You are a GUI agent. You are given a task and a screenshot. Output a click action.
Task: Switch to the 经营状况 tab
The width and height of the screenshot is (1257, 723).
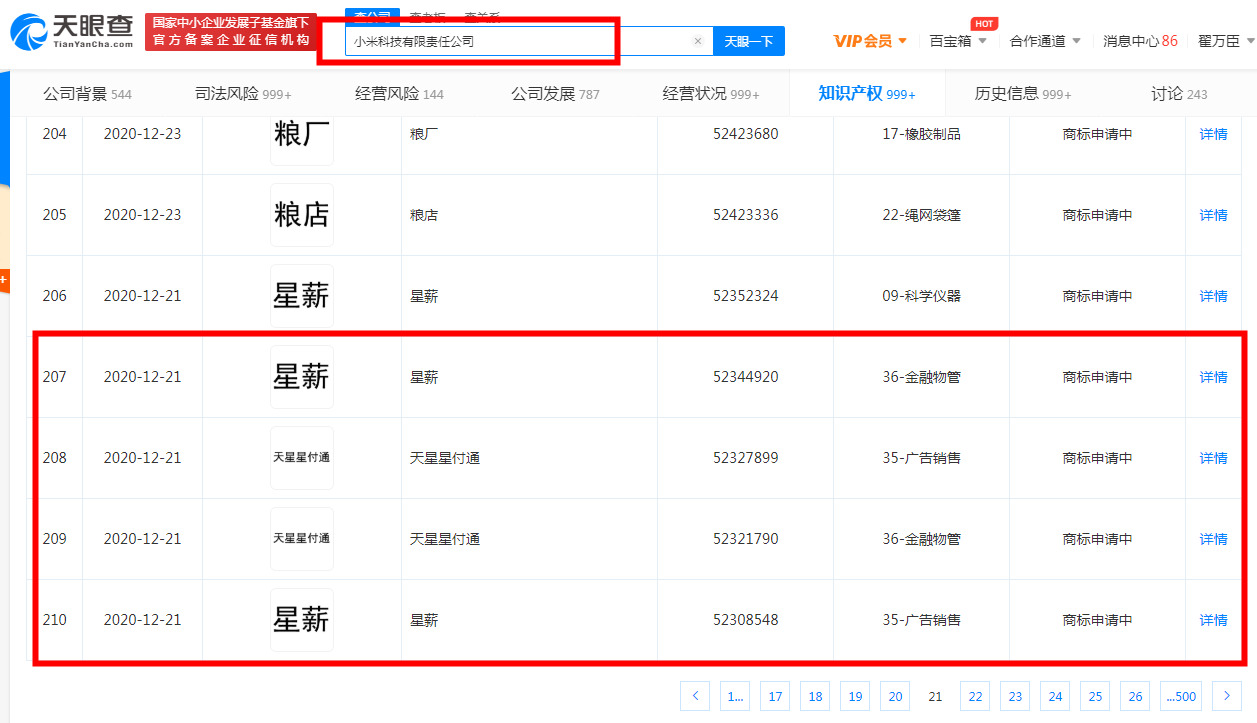(711, 94)
